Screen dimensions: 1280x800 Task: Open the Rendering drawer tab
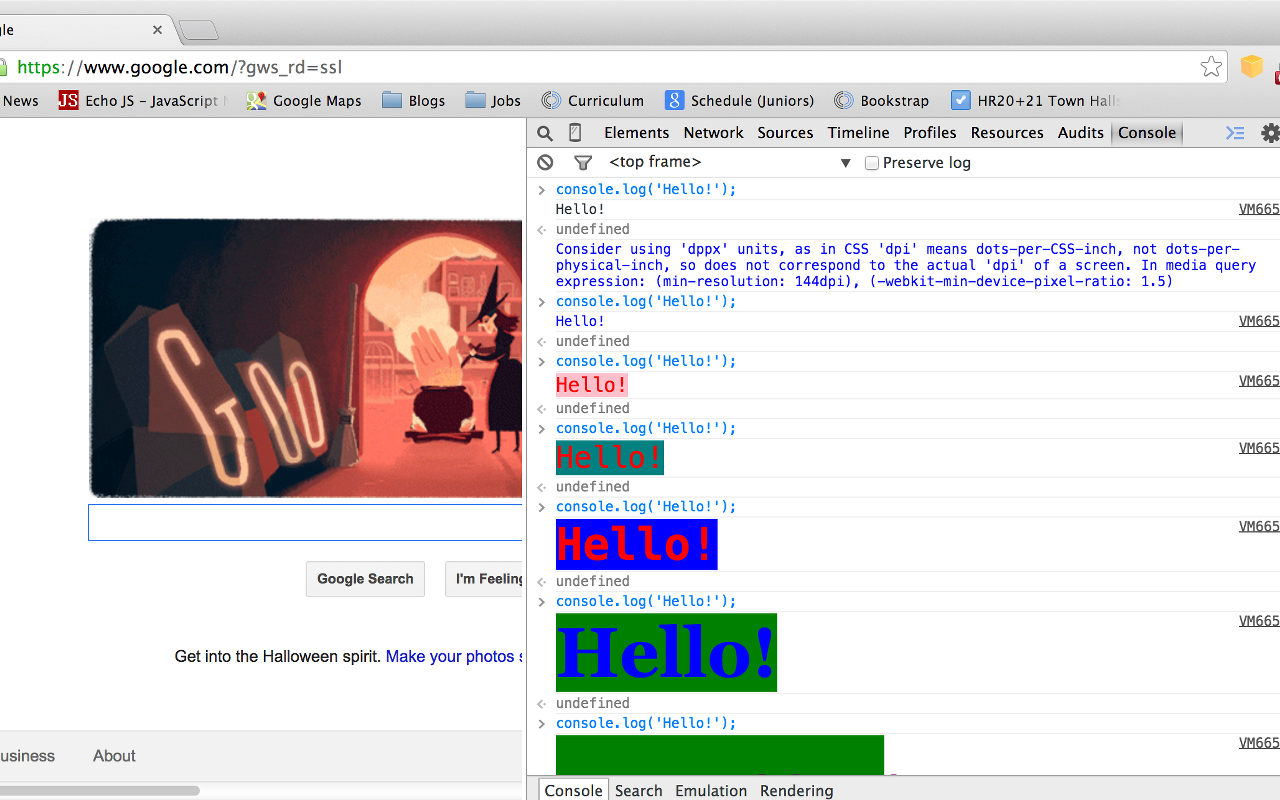click(796, 790)
